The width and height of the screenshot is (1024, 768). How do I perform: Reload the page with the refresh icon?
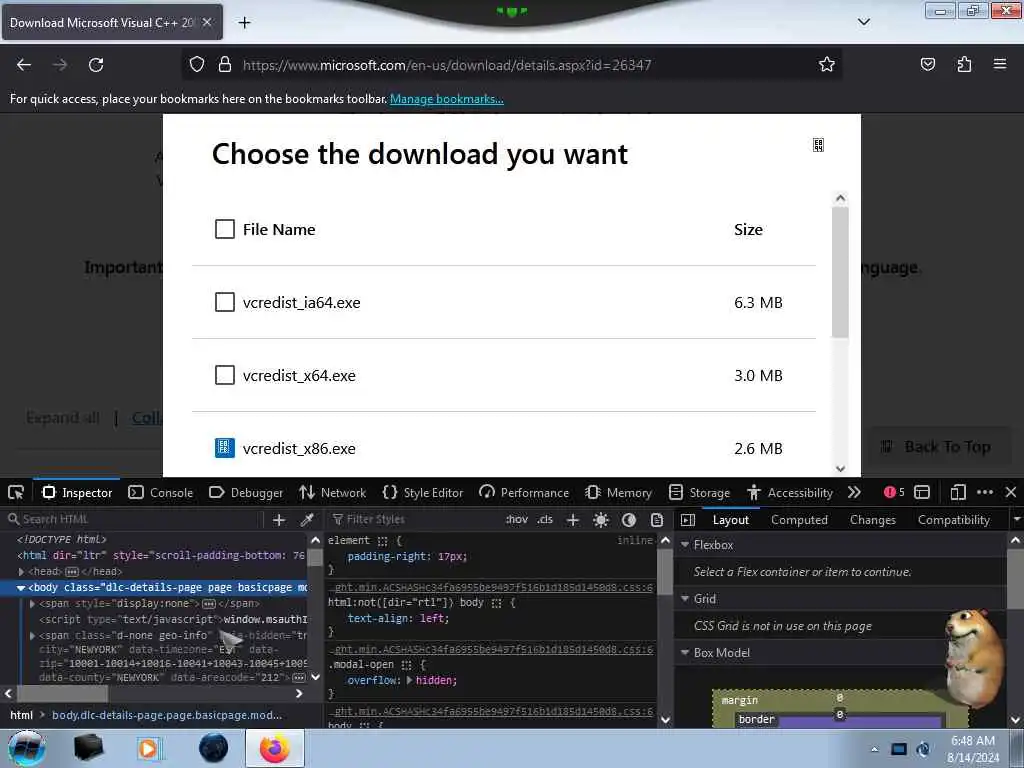tap(96, 65)
